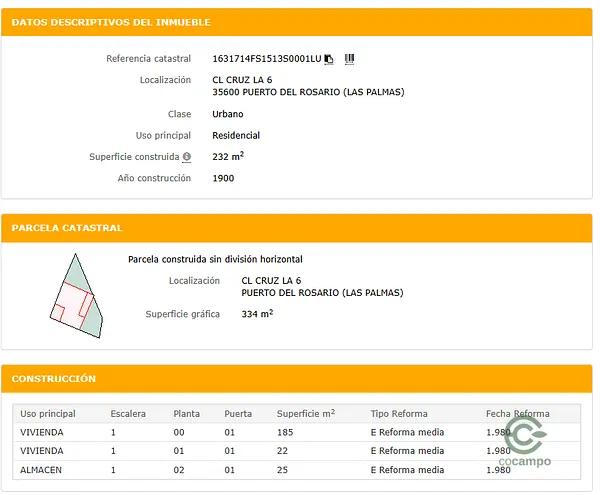Click the Fecha Reforma column header

517,414
